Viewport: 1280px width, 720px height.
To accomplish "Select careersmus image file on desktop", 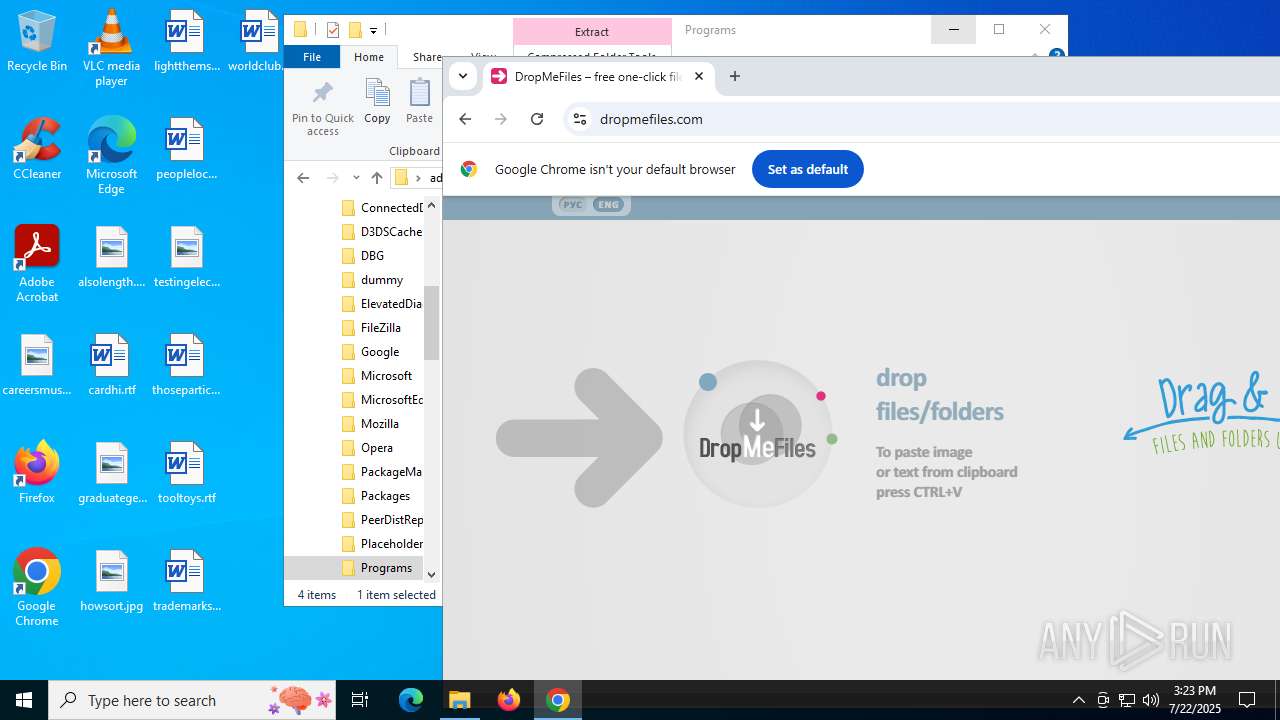I will point(37,365).
